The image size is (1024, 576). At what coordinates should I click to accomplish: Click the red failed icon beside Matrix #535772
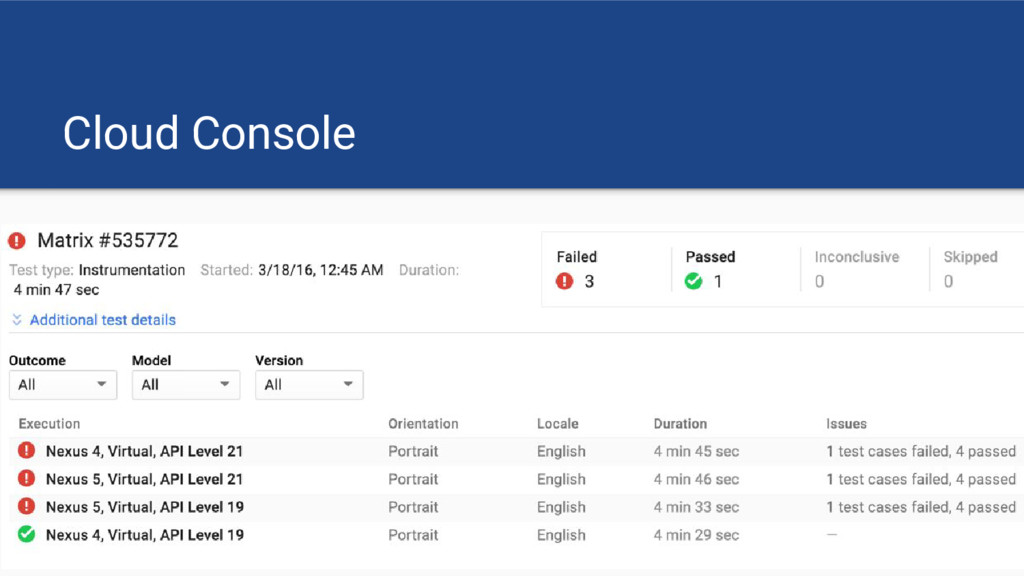click(17, 241)
